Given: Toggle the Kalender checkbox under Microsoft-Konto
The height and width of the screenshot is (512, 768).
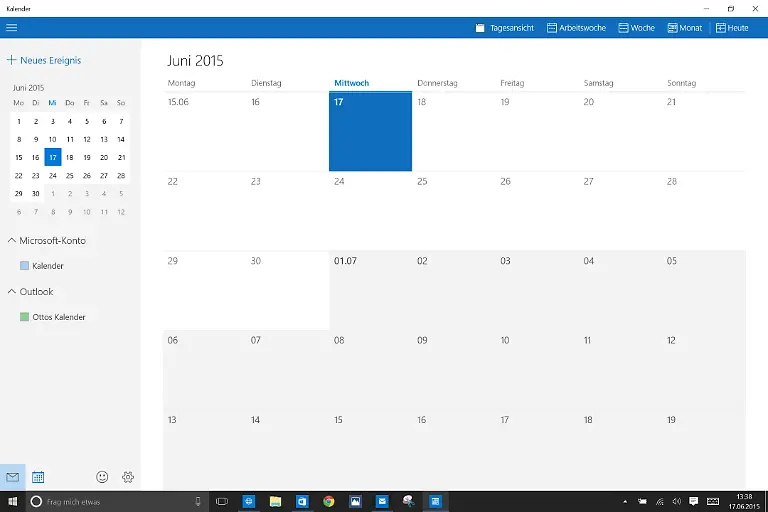Looking at the screenshot, I should (x=25, y=266).
